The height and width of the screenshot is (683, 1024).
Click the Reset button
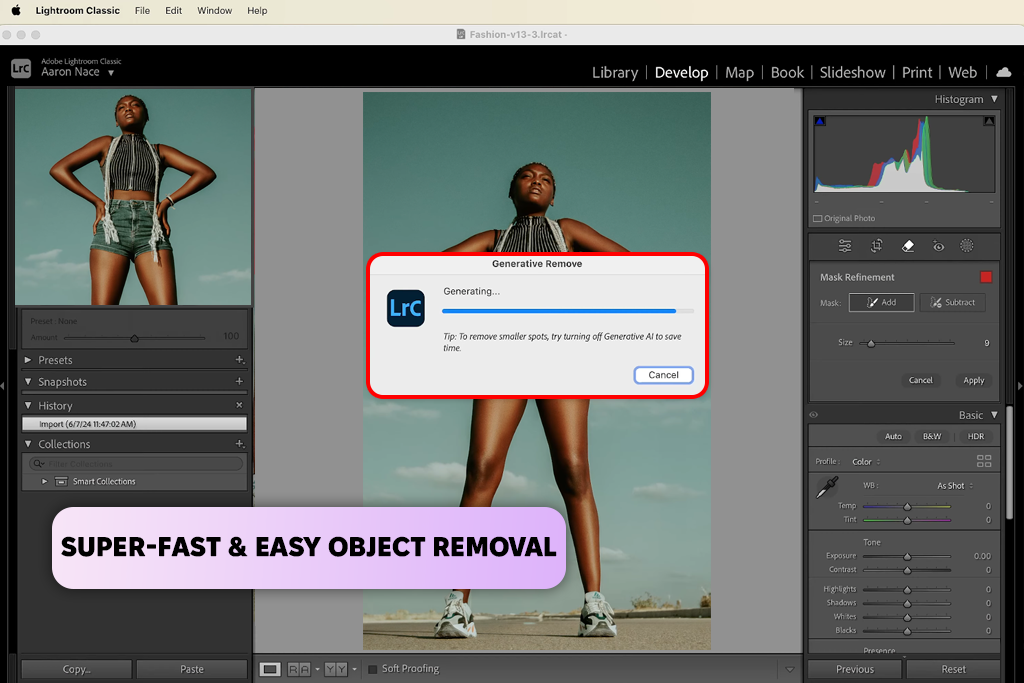pyautogui.click(x=953, y=669)
